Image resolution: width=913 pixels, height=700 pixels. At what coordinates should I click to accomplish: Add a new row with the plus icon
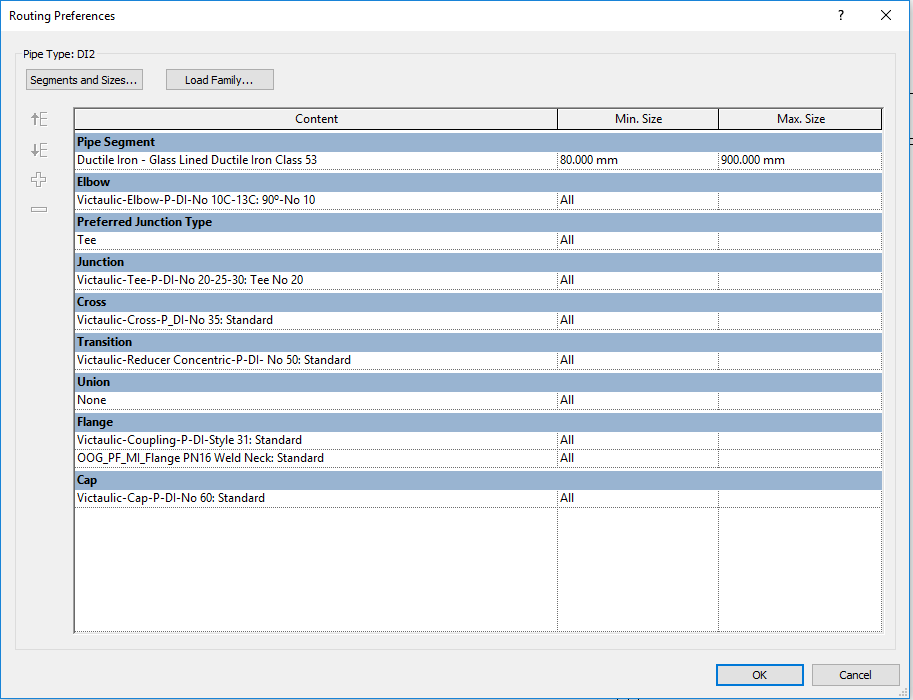[x=38, y=179]
